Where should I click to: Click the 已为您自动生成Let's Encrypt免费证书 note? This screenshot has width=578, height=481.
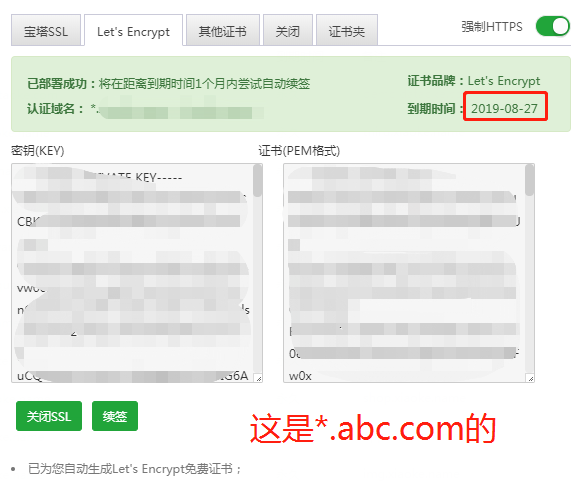pos(135,469)
